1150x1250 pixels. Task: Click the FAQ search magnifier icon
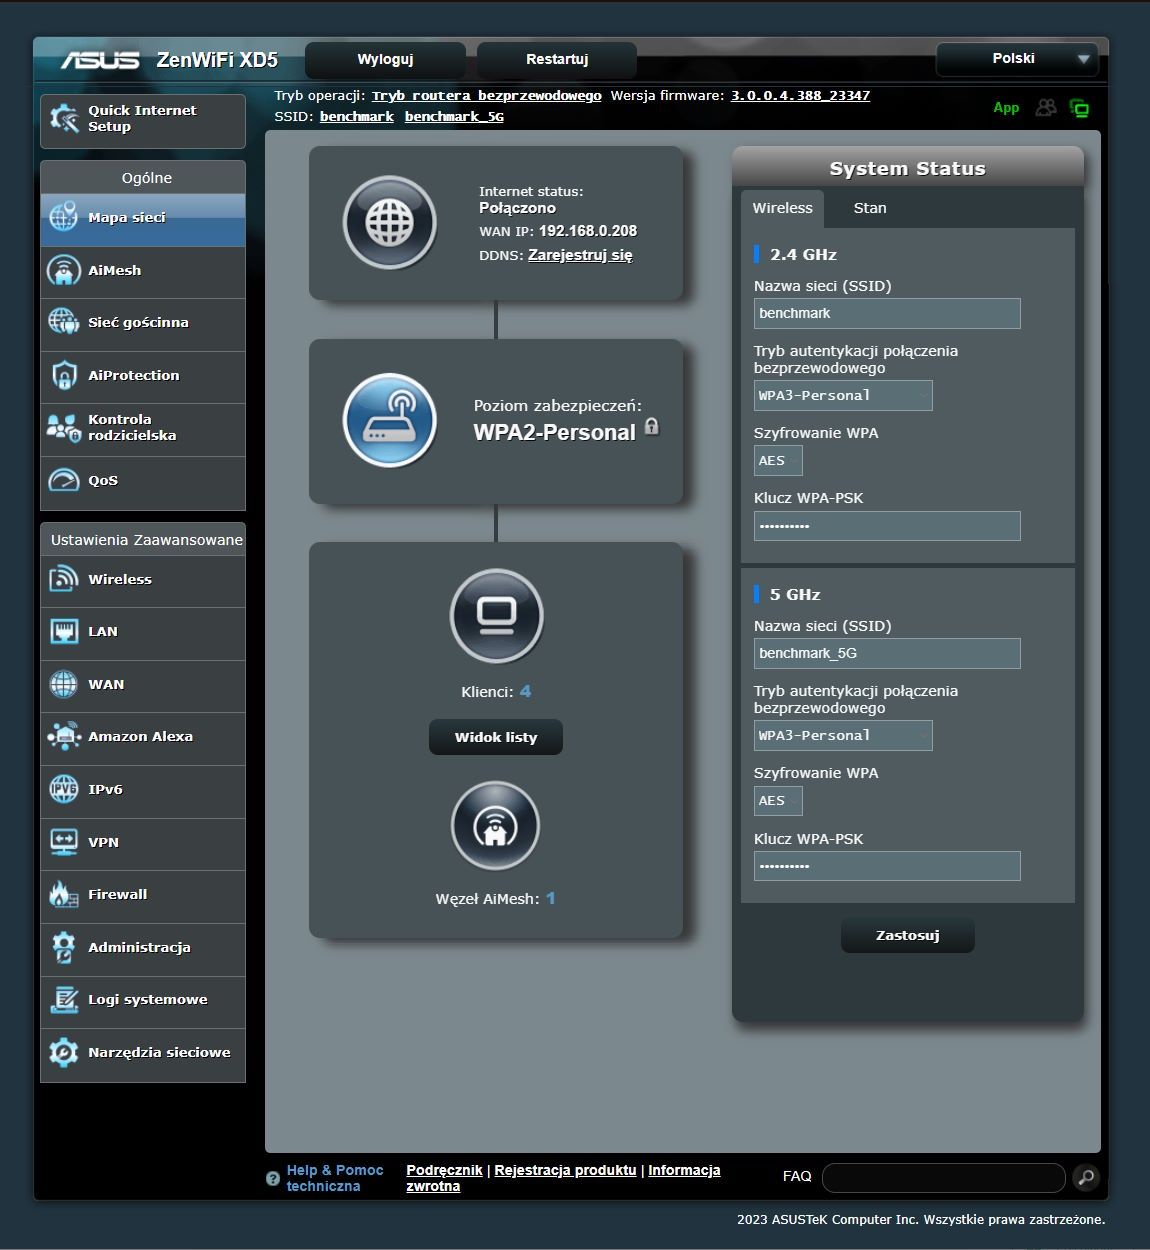(x=1086, y=1177)
